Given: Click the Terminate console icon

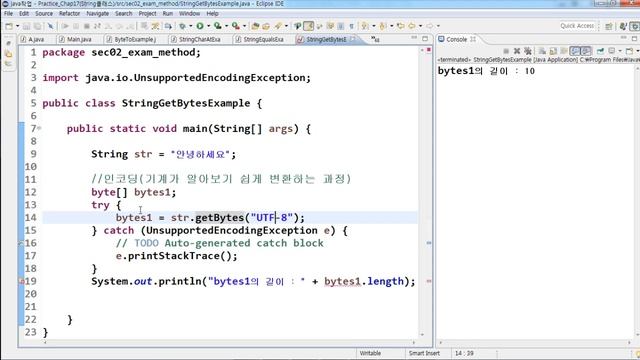Looking at the screenshot, I should tap(506, 51).
